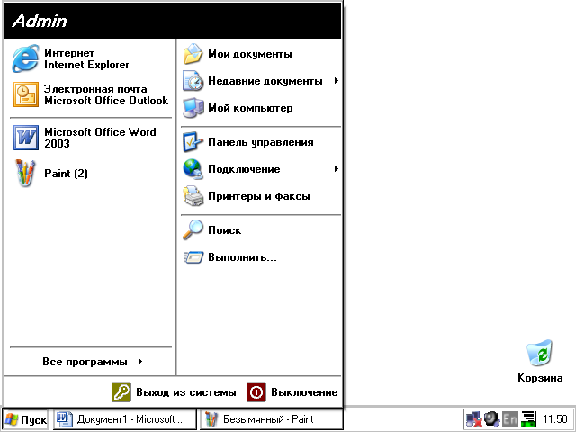Launch the Paint brushes cup icon
The height and width of the screenshot is (432, 576).
point(25,173)
